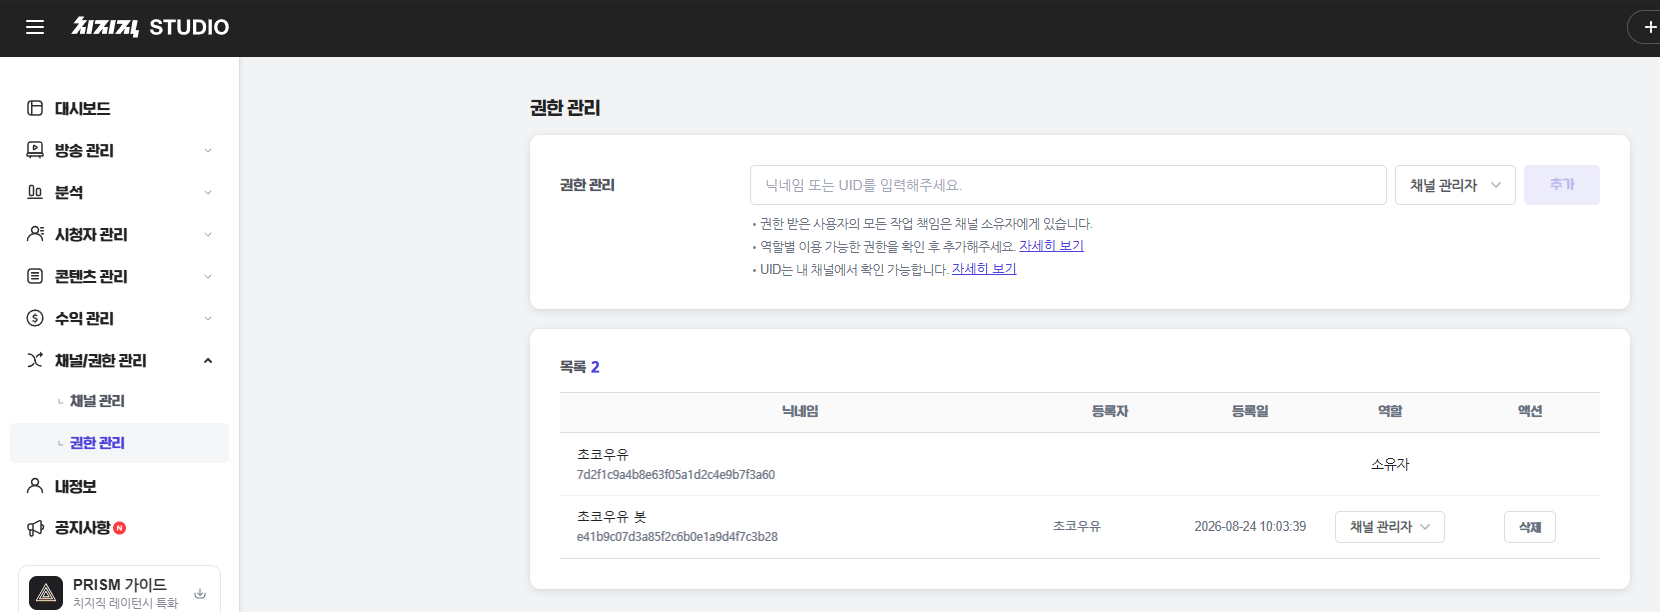The image size is (1660, 612).
Task: Open 자세히 보기 link about UID
Action: pyautogui.click(x=984, y=269)
